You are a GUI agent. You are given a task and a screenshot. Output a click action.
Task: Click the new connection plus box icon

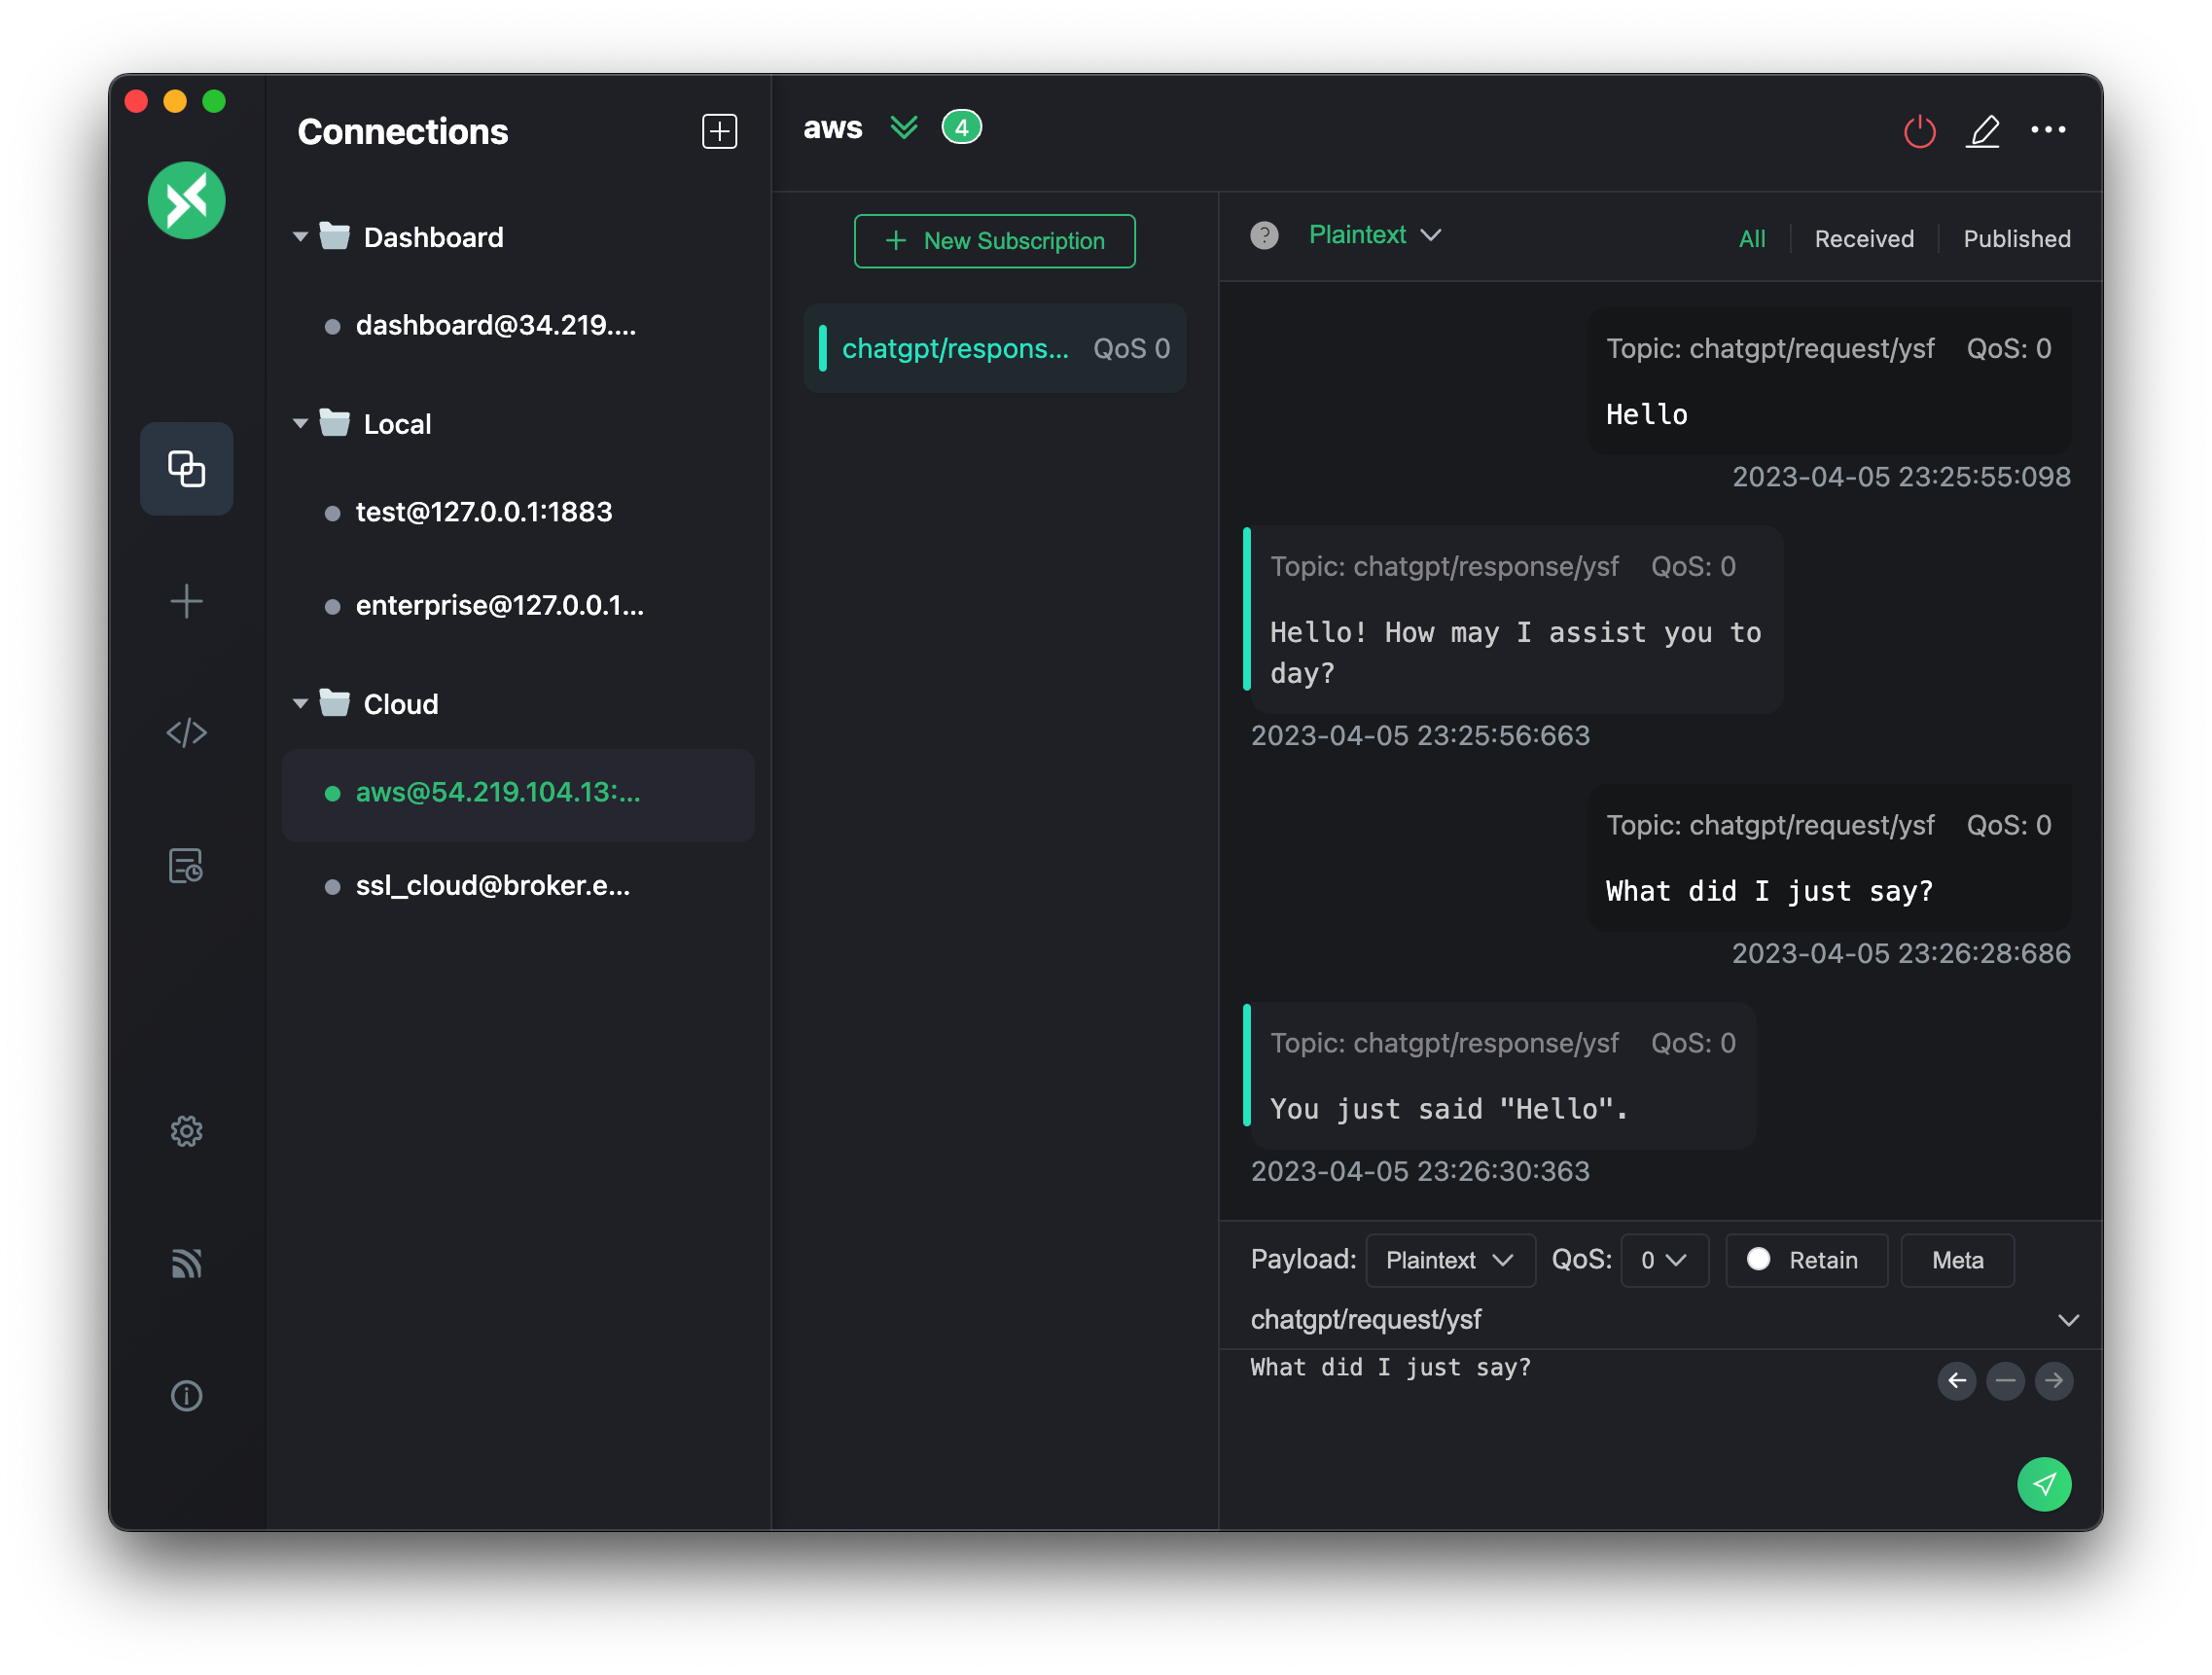point(719,131)
